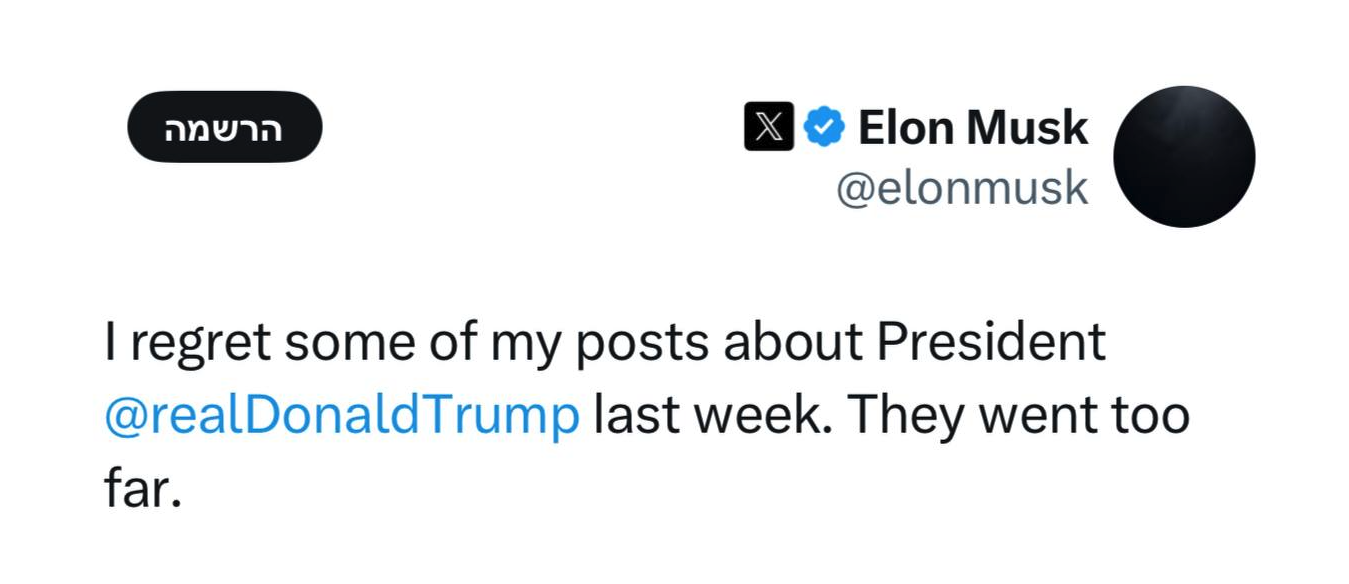
Task: Select the Elon Musk account name
Action: 972,126
